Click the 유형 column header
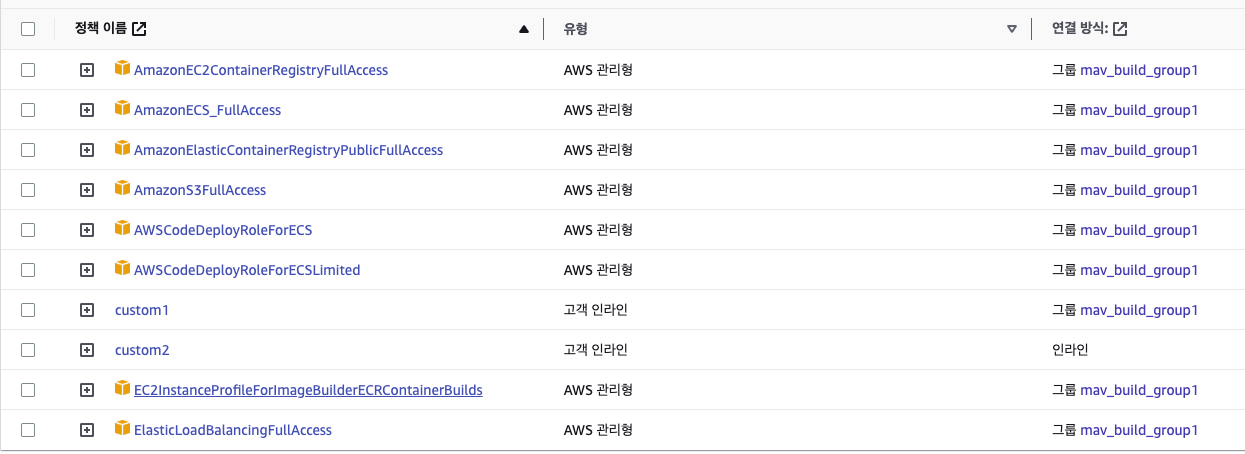Image resolution: width=1245 pixels, height=454 pixels. point(578,29)
